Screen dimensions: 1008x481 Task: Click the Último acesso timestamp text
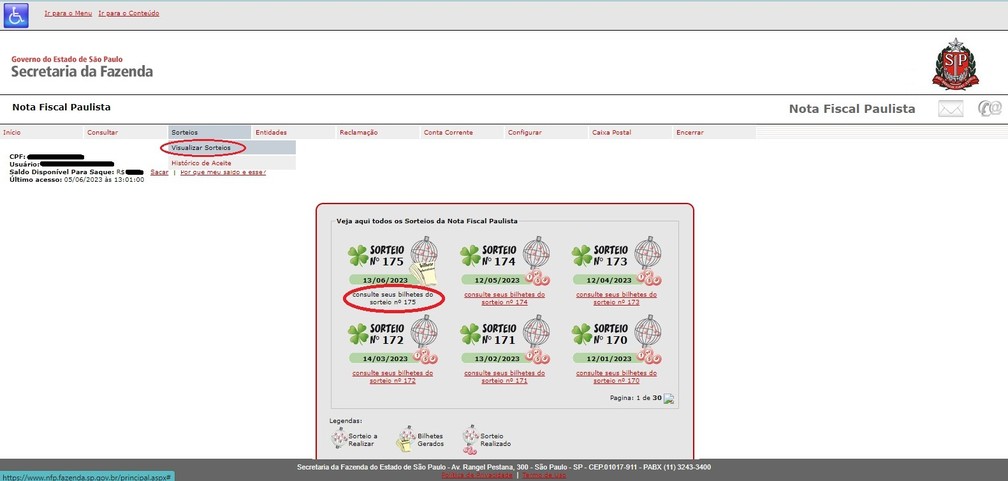(x=76, y=180)
